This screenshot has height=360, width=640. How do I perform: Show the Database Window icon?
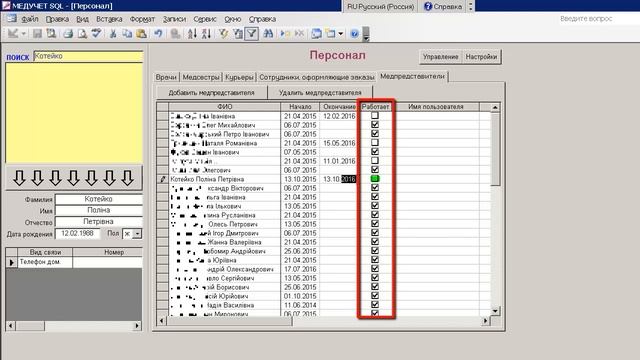point(316,33)
